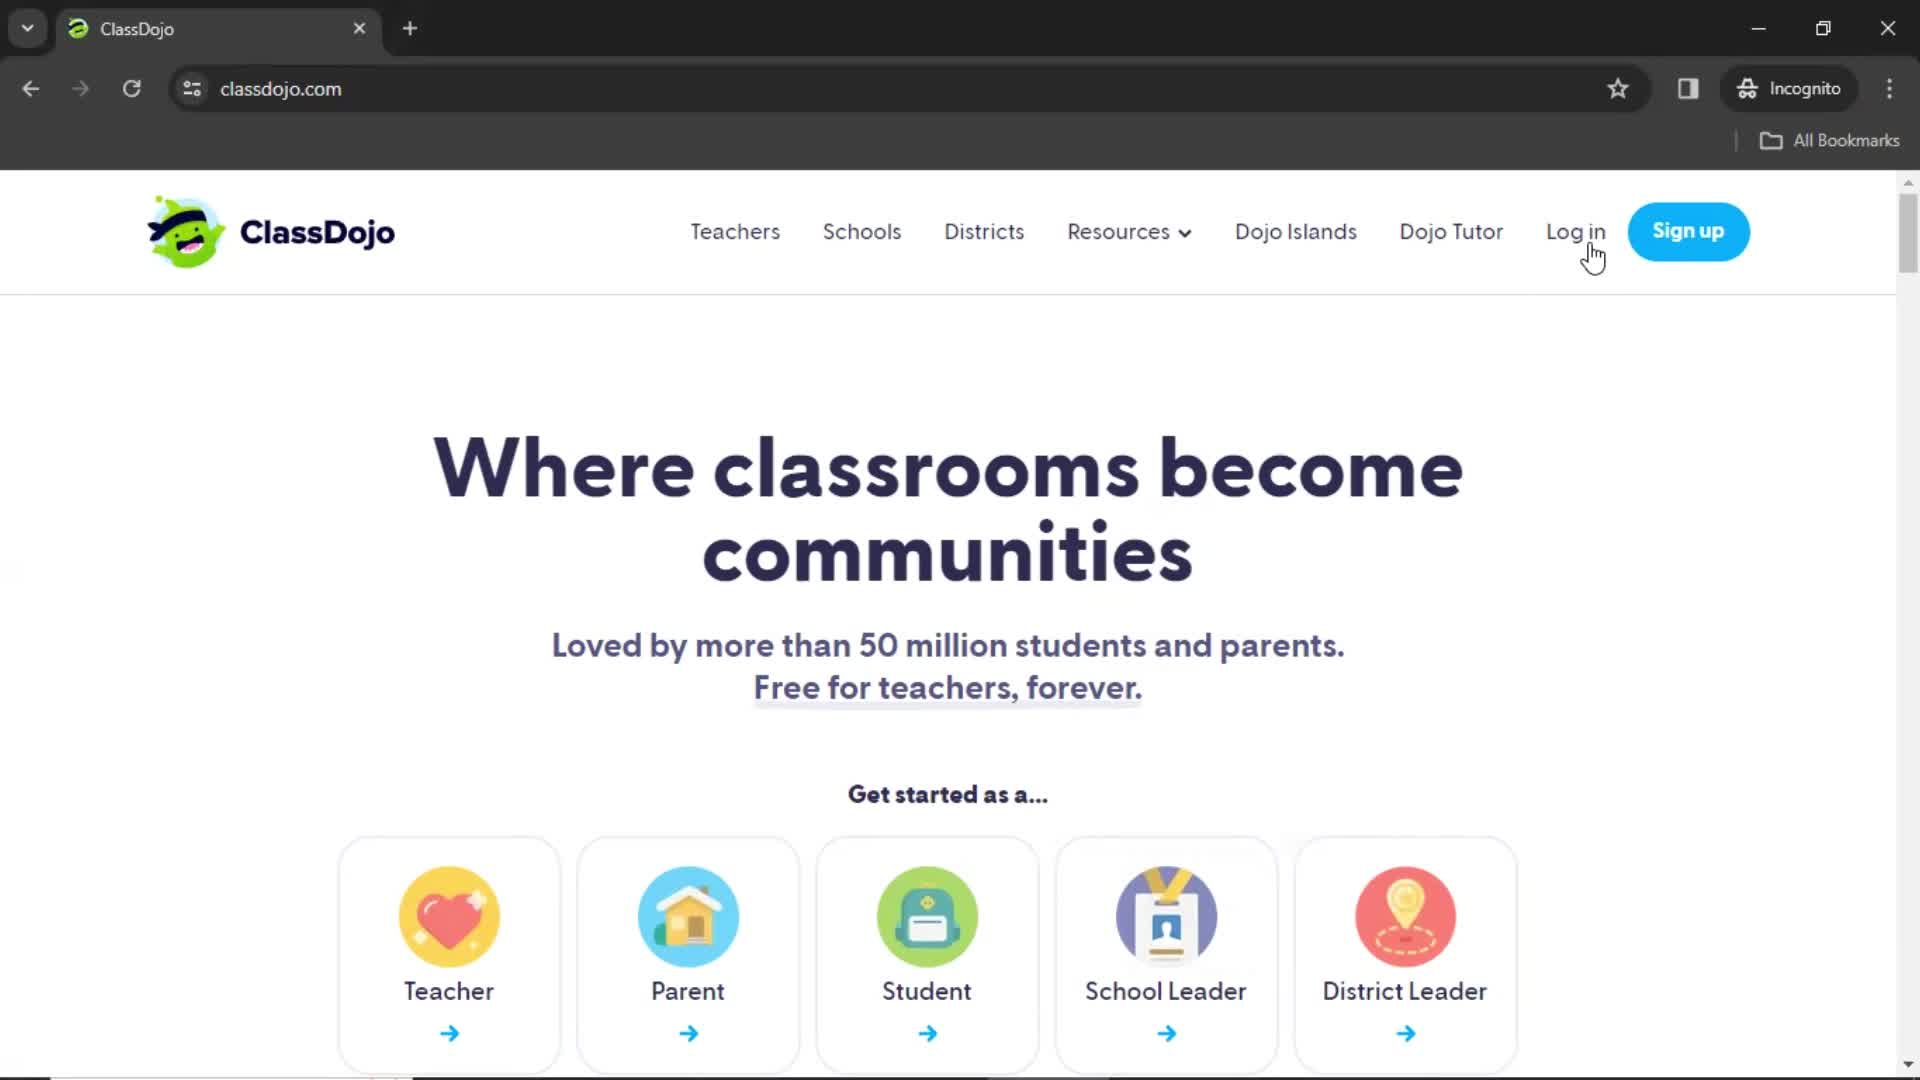Click the Log in button

tap(1576, 231)
